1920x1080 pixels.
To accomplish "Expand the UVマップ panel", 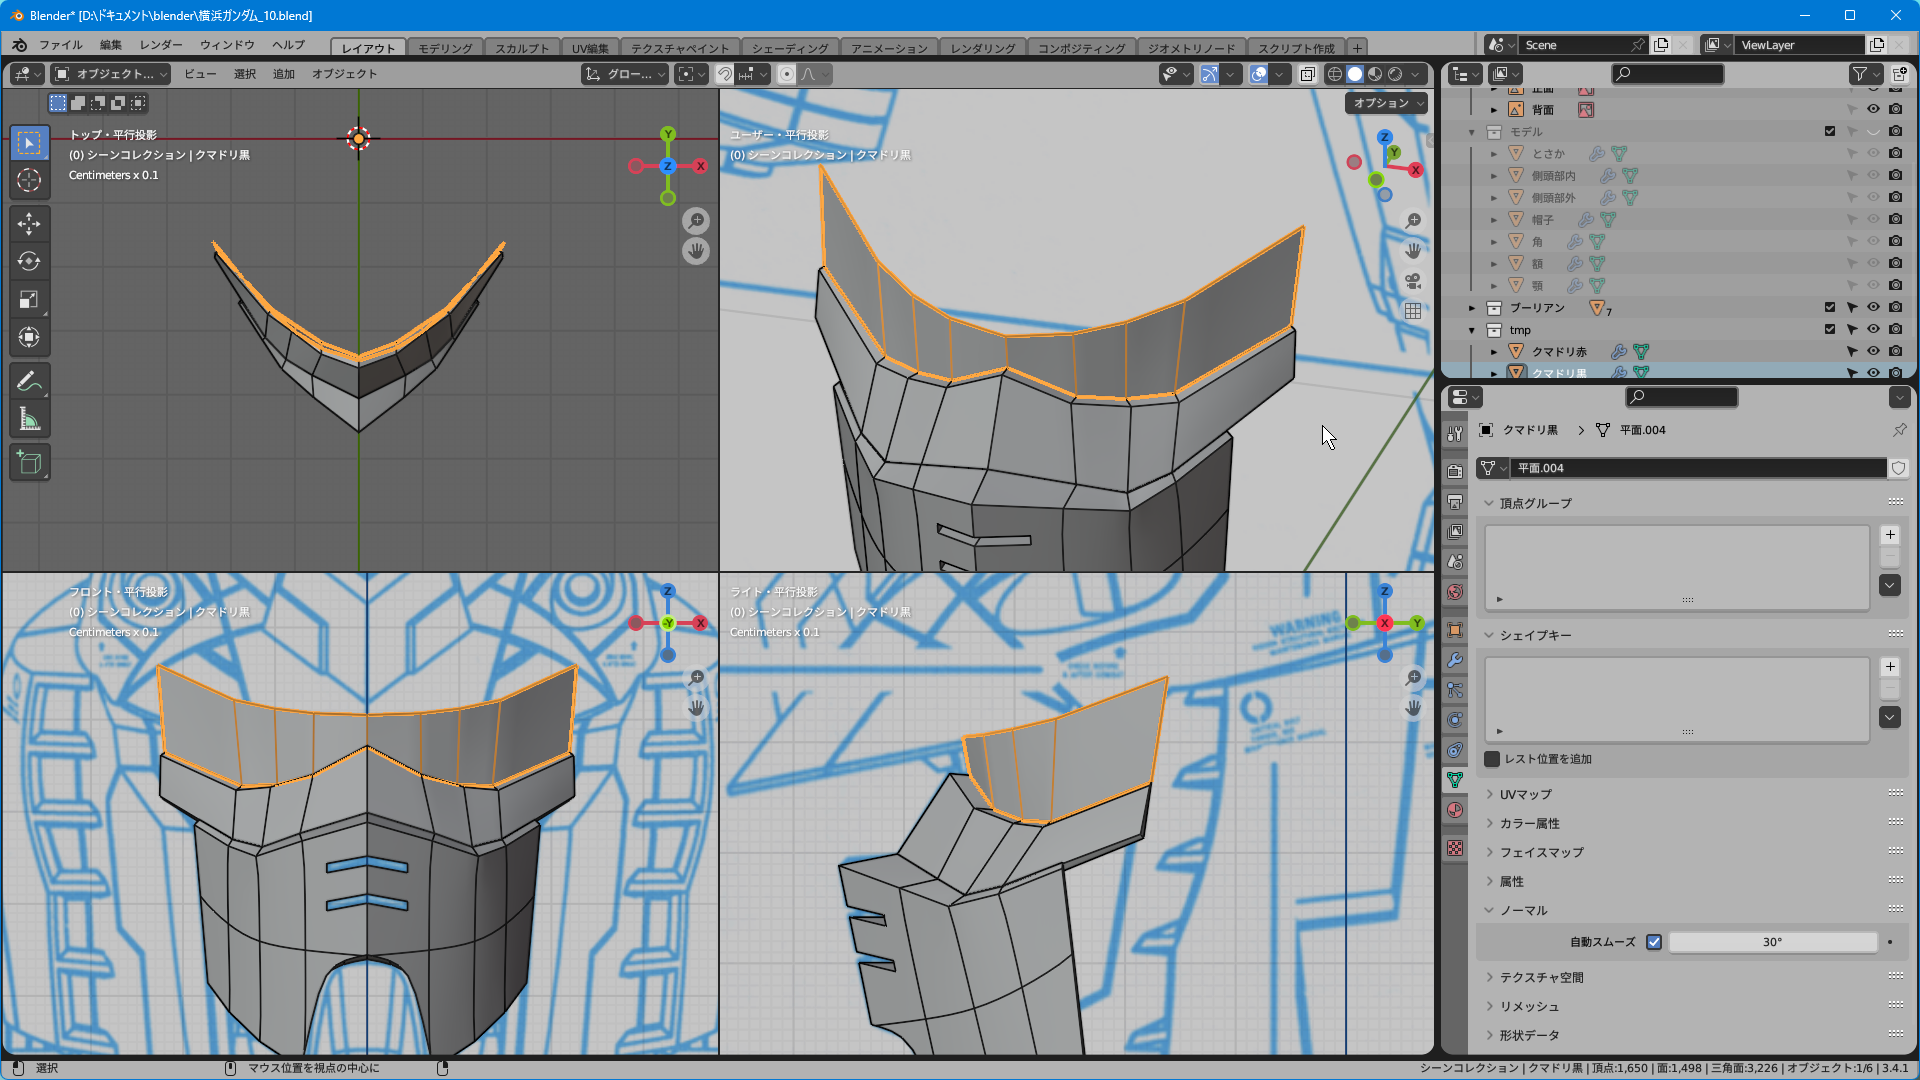I will pyautogui.click(x=1526, y=794).
